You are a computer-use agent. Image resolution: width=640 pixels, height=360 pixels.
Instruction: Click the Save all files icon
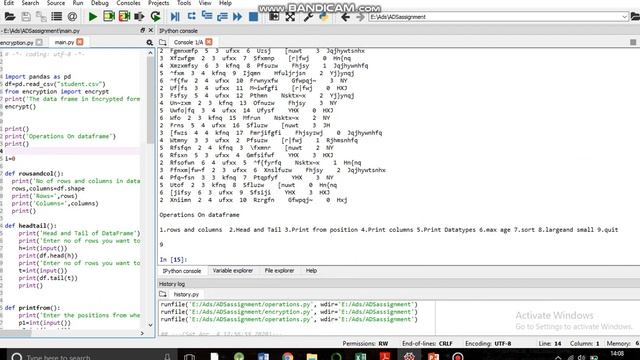point(41,17)
